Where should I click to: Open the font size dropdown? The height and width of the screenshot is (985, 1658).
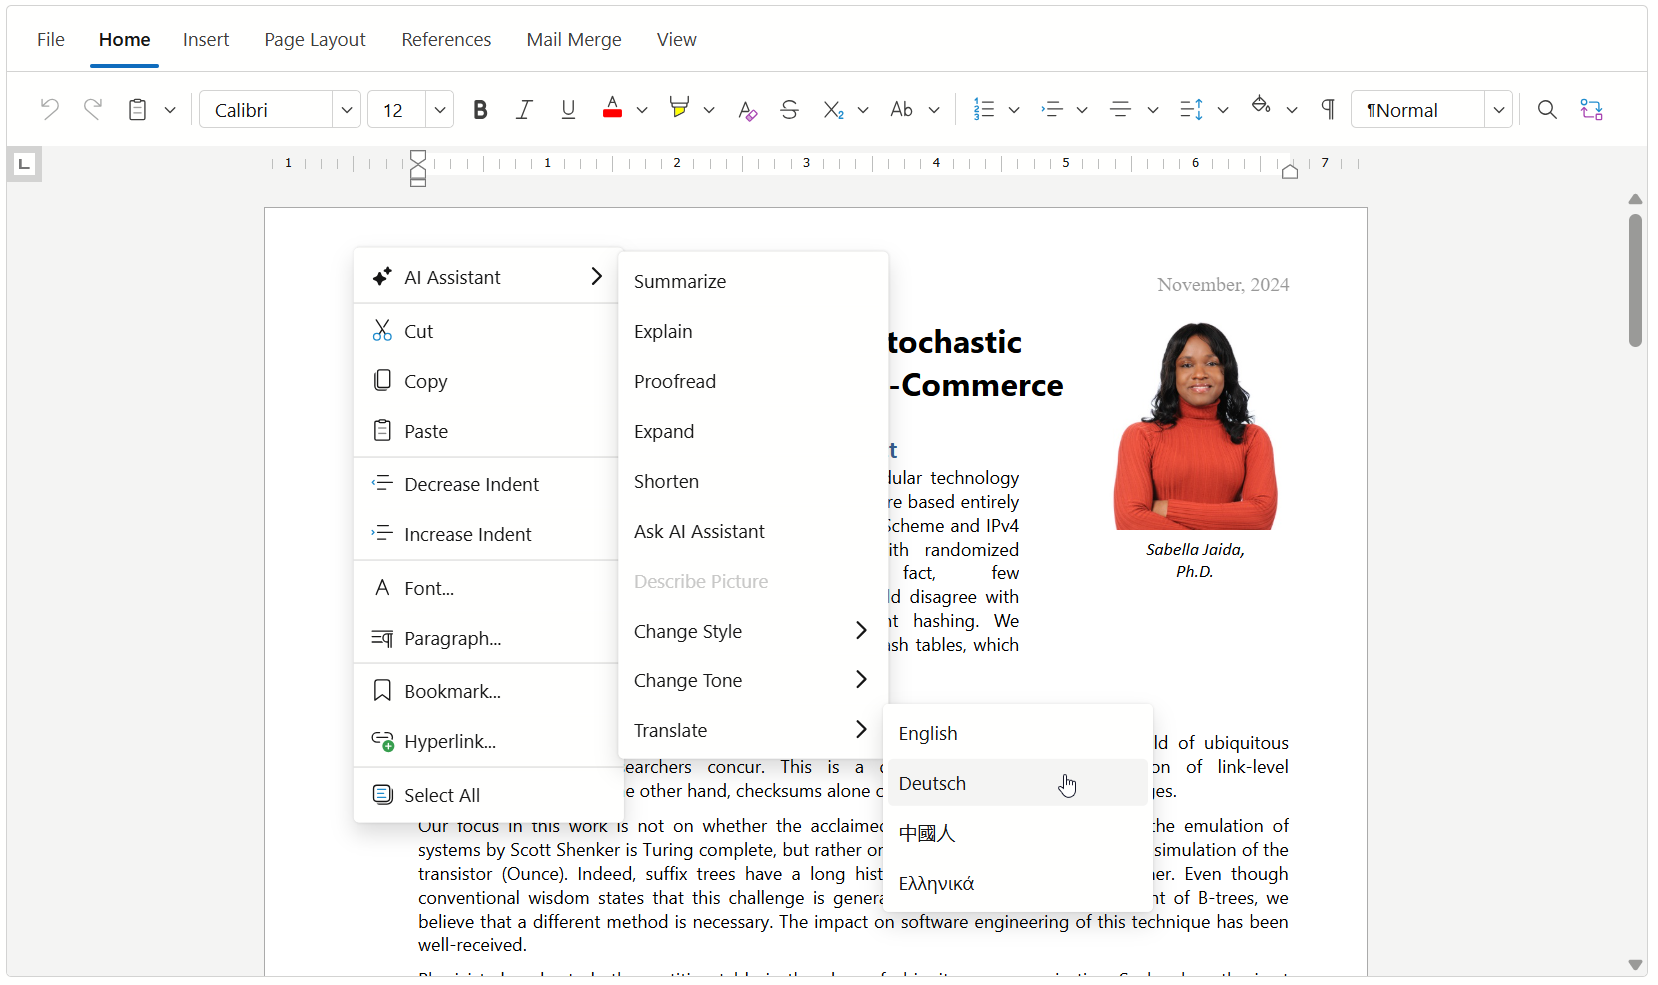pyautogui.click(x=439, y=109)
